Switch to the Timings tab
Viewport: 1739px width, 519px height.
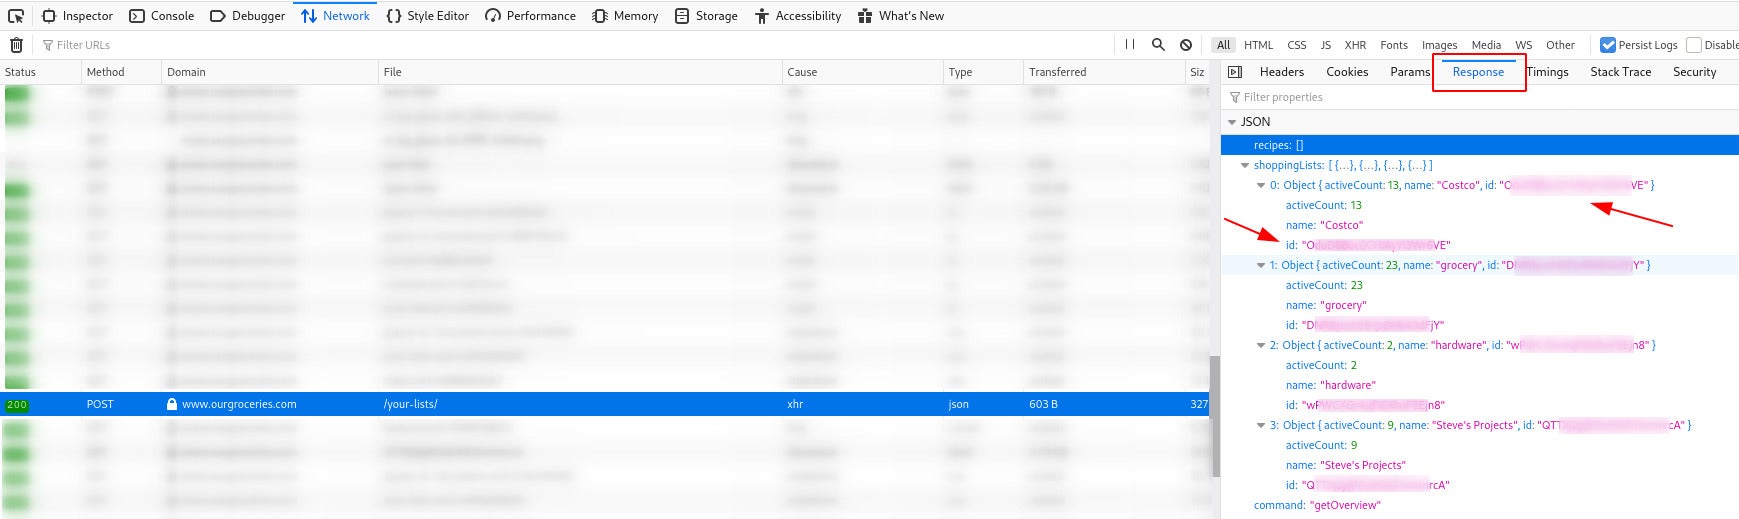tap(1547, 72)
